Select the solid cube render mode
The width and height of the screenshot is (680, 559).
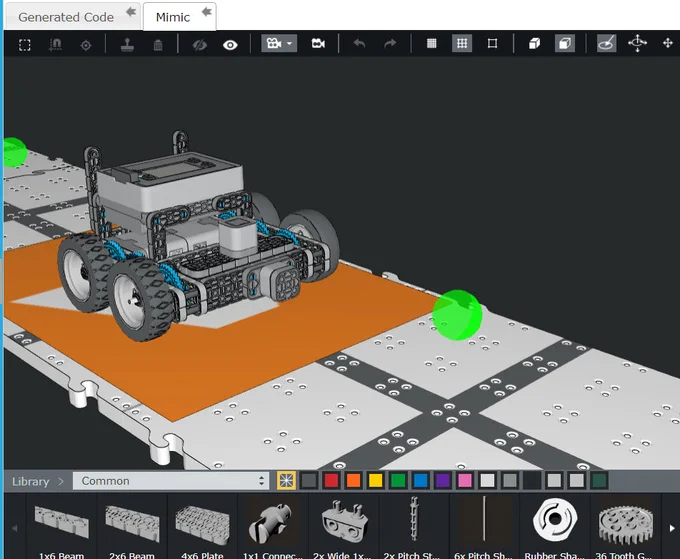tap(534, 43)
